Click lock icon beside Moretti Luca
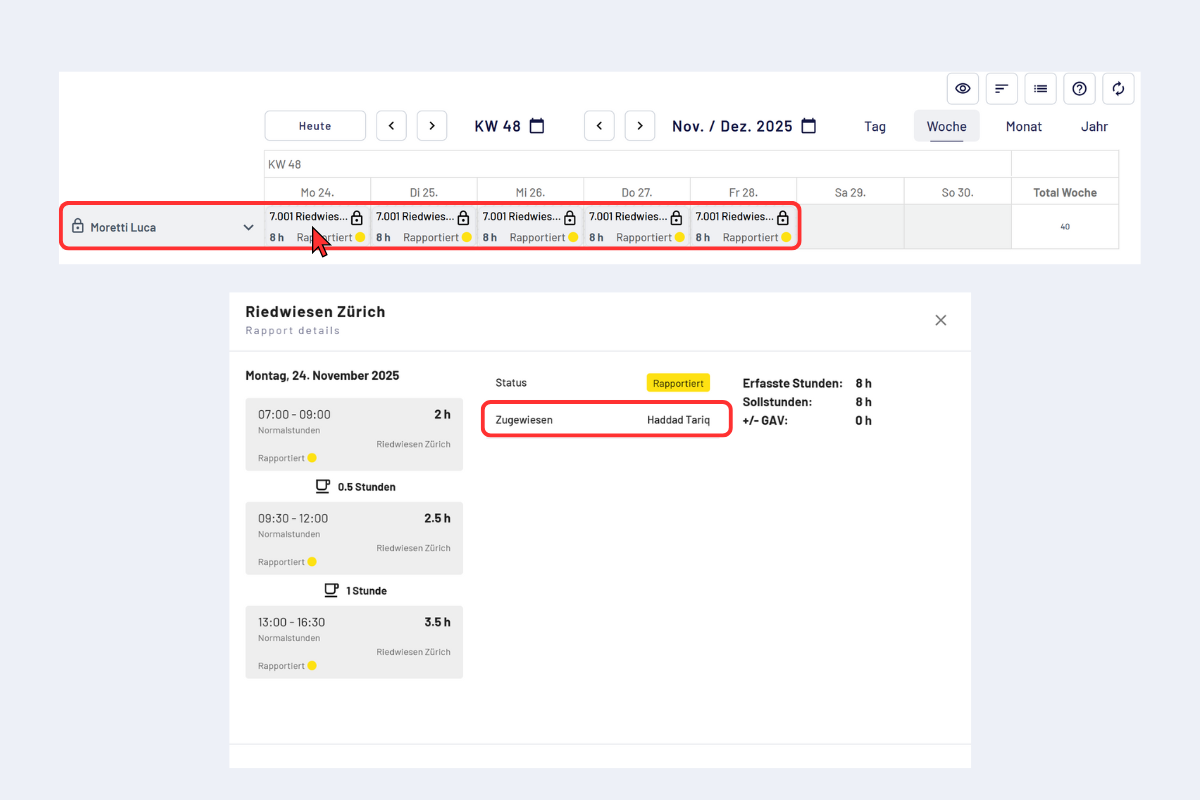1200x800 pixels. pyautogui.click(x=78, y=227)
